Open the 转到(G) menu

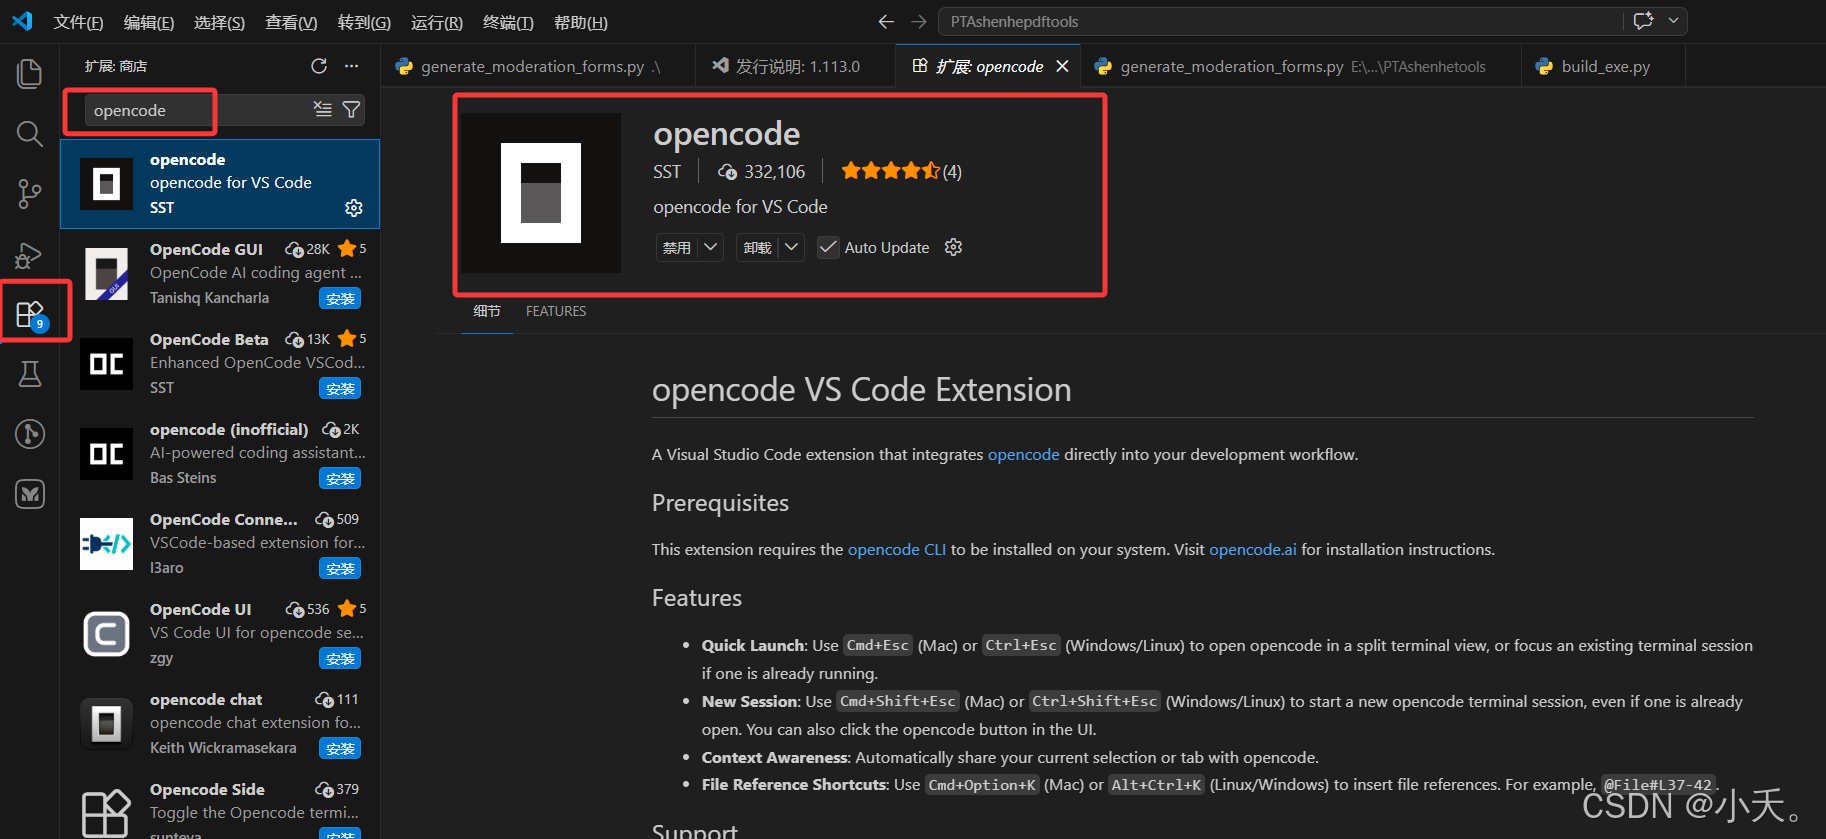(x=364, y=22)
